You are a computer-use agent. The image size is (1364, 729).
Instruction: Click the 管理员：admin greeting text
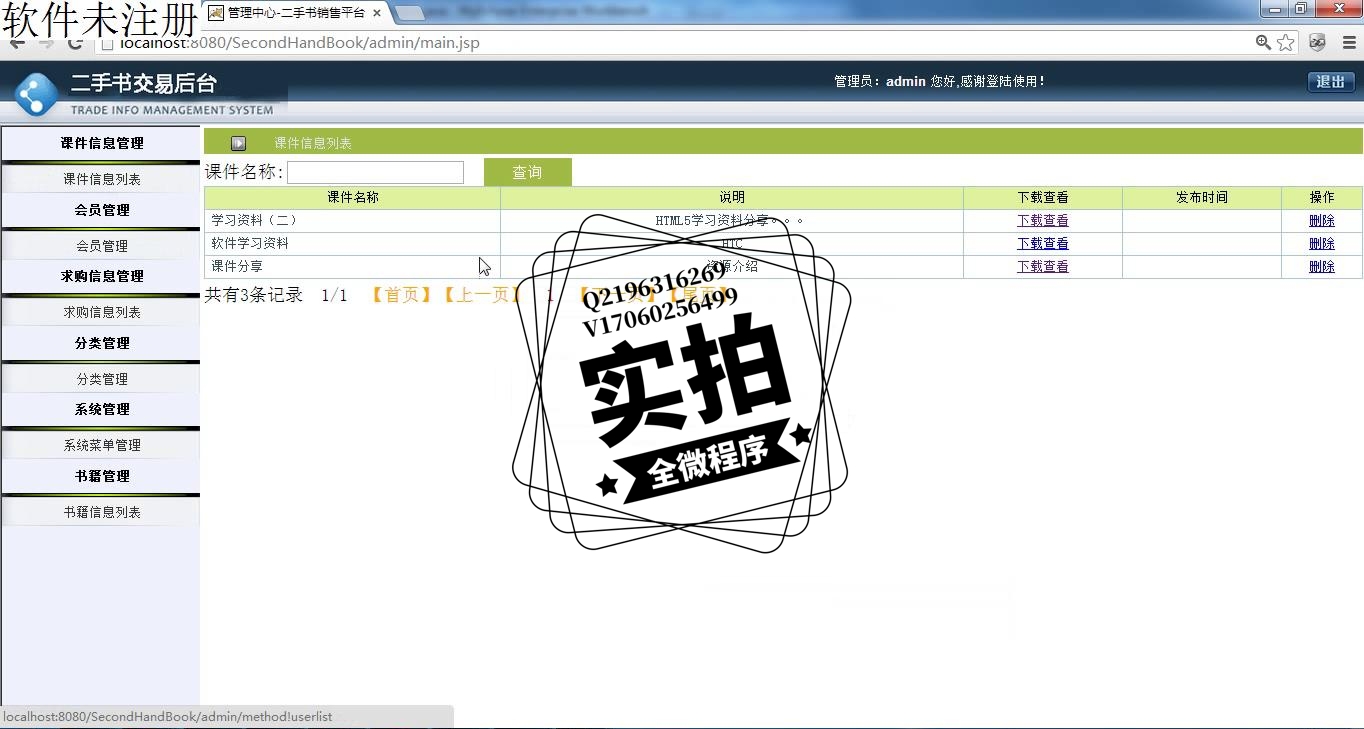[x=939, y=82]
